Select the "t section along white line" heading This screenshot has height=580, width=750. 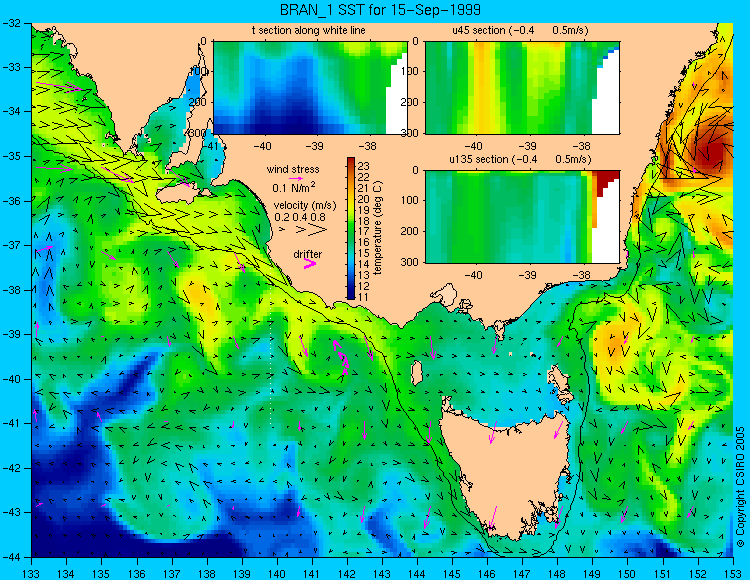309,31
